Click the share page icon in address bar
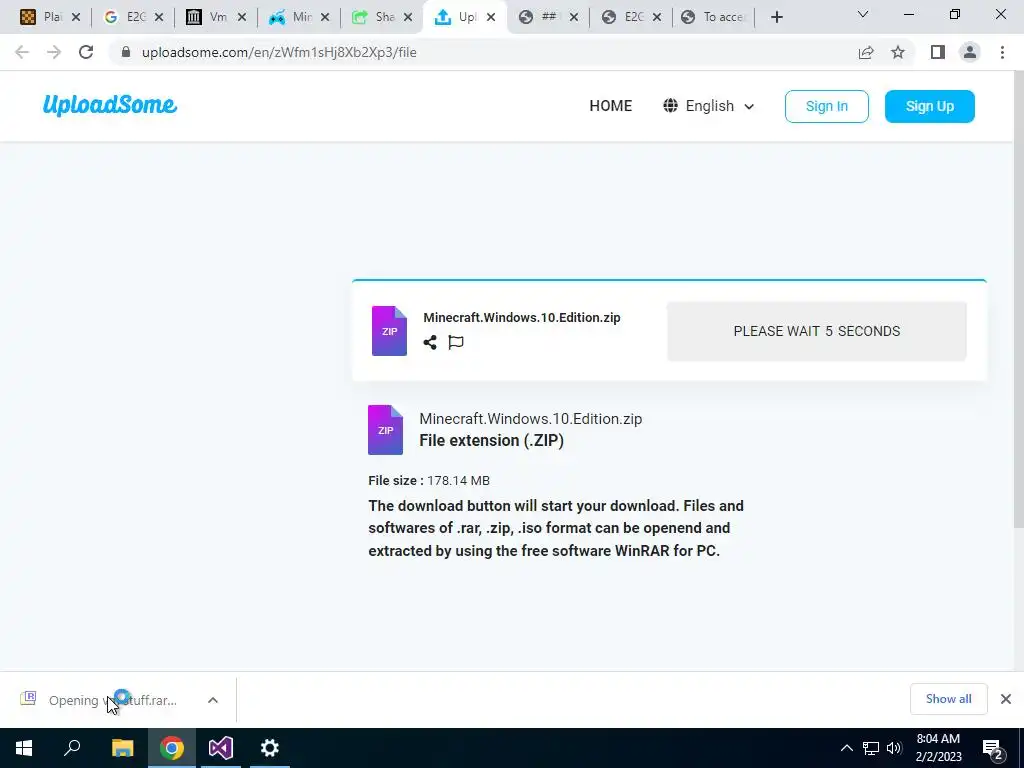 coord(866,52)
